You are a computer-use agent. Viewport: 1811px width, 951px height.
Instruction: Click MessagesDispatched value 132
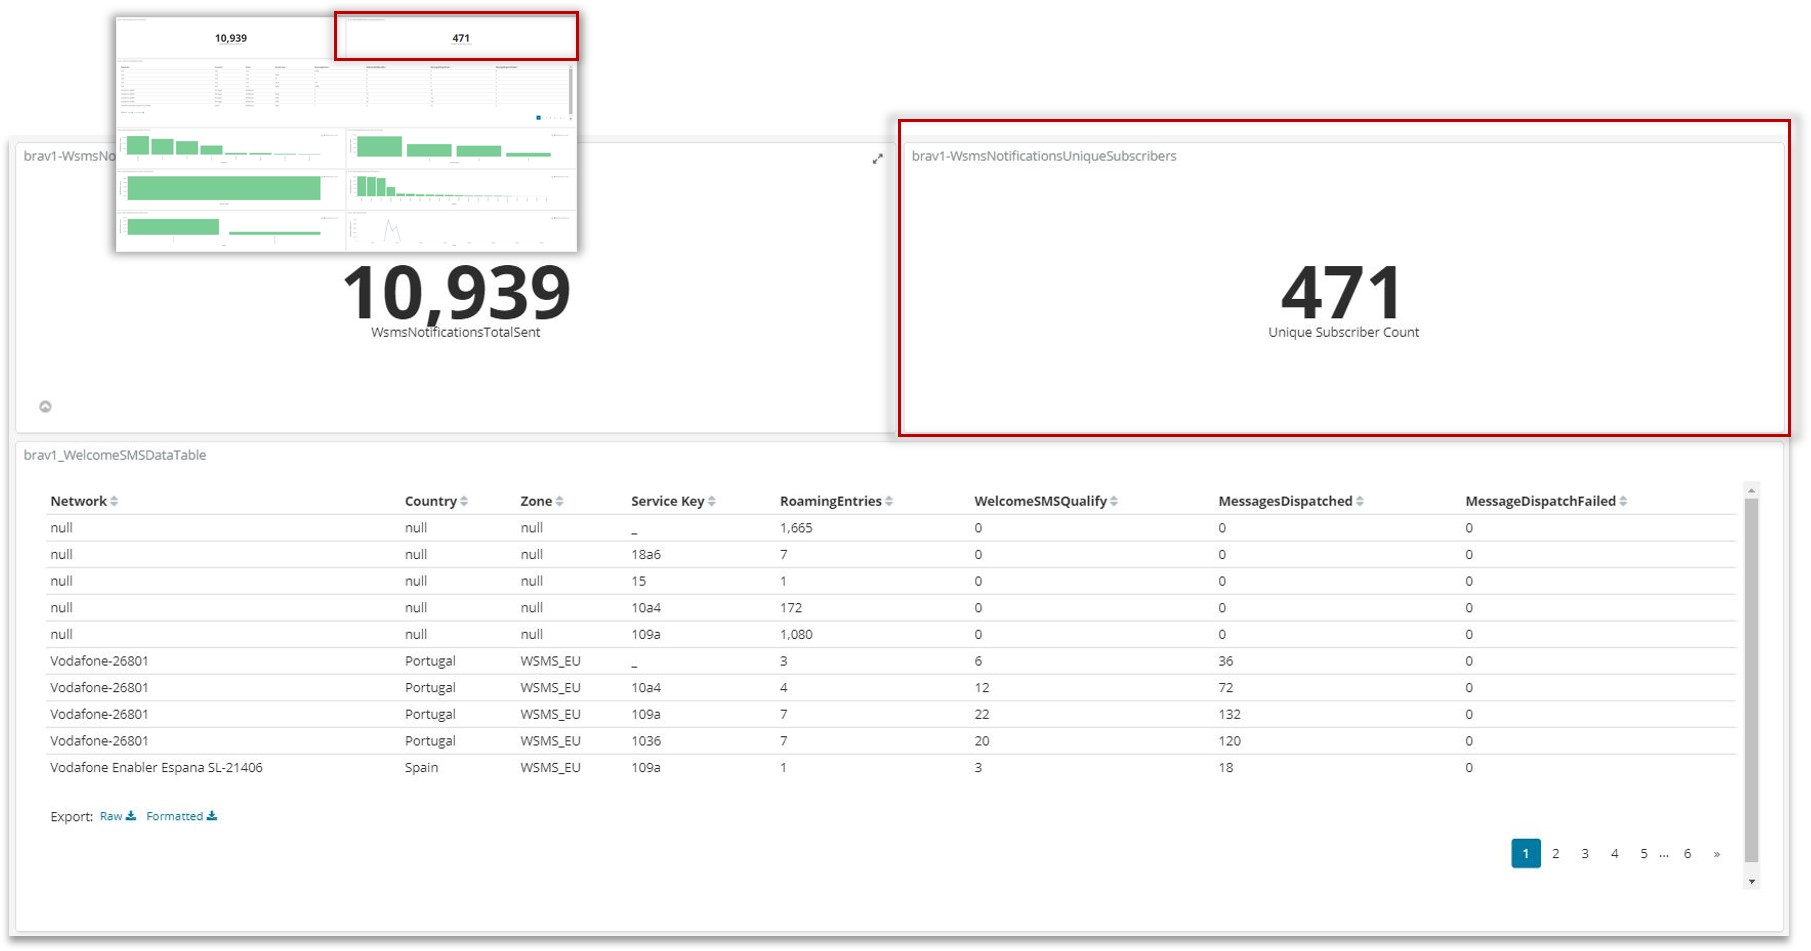tap(1229, 715)
